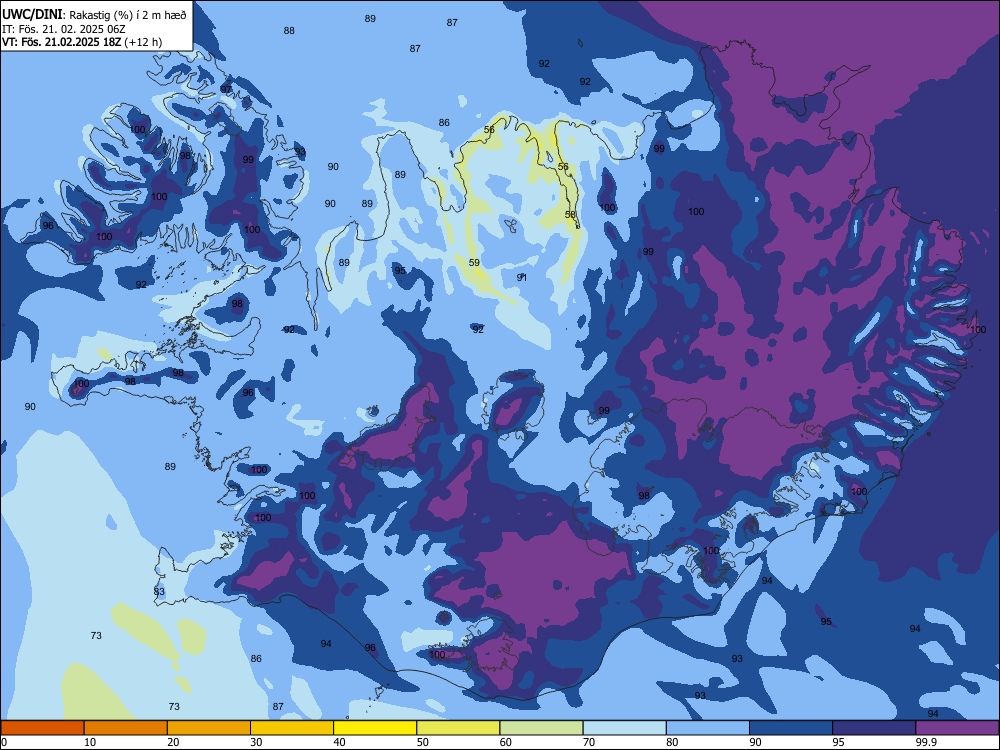
Task: Click the legend tick label "80"
Action: pos(672,742)
